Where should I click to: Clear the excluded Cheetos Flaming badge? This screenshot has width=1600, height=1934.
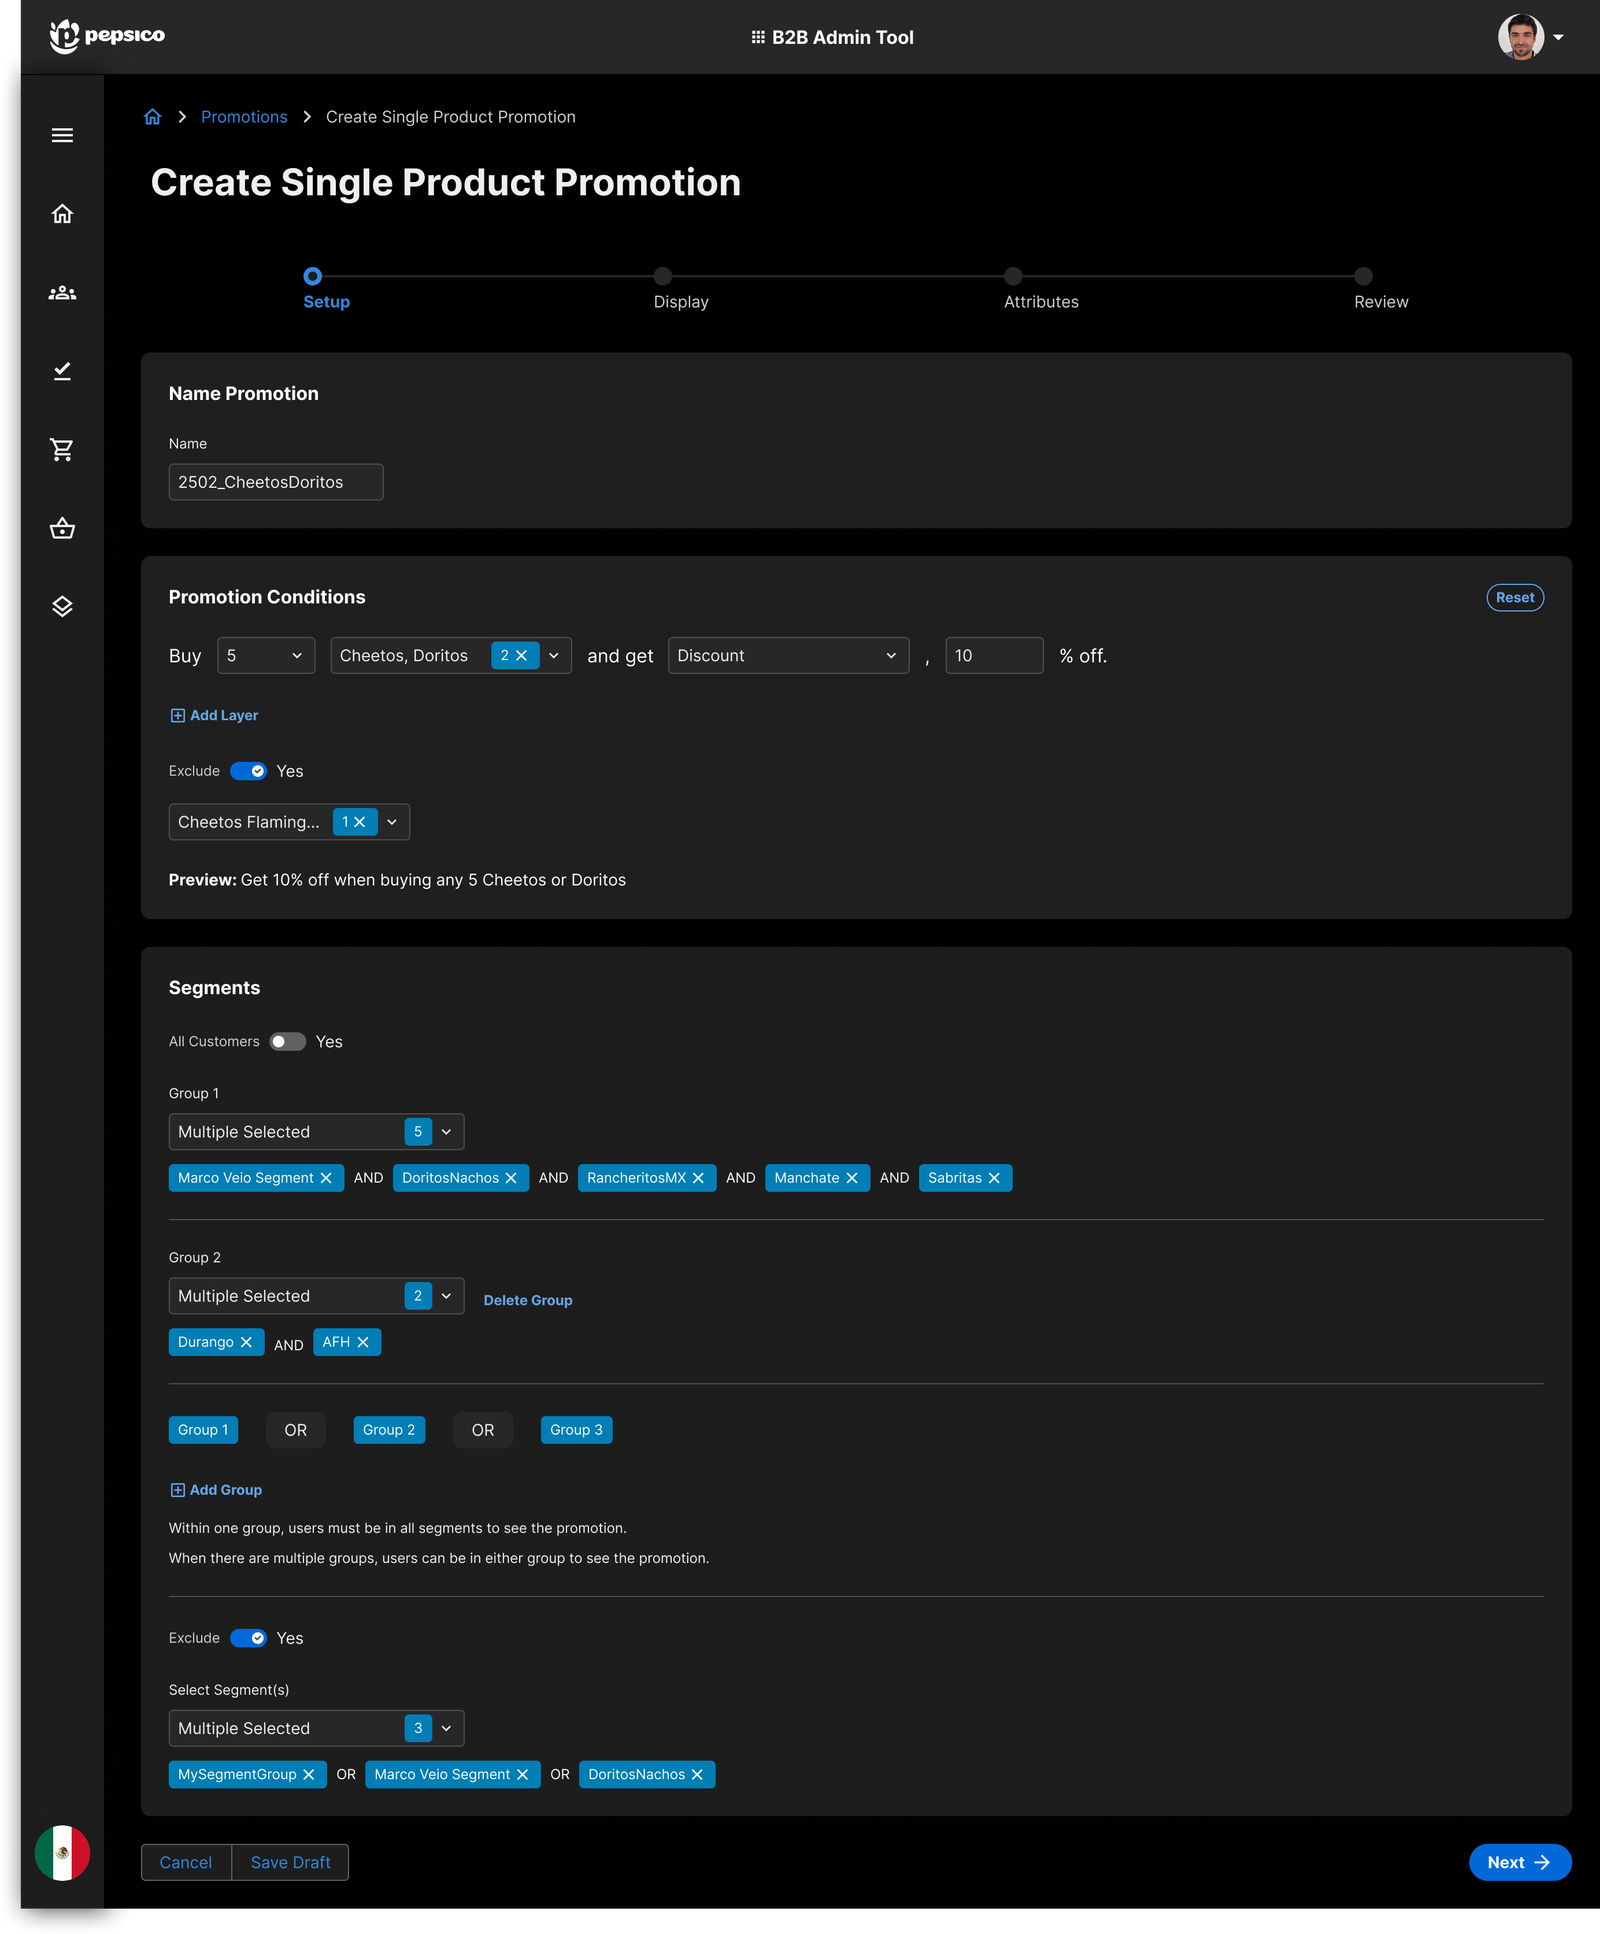pyautogui.click(x=360, y=822)
